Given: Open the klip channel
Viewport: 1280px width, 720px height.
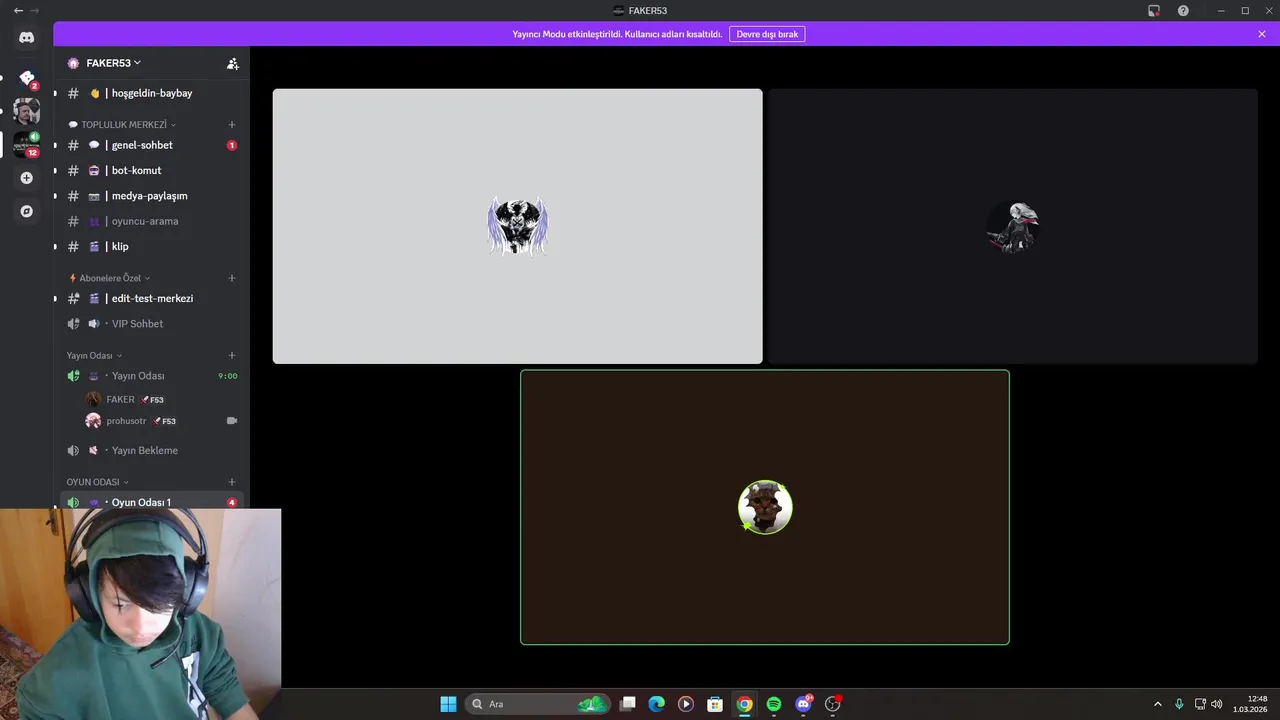Looking at the screenshot, I should coord(152,246).
